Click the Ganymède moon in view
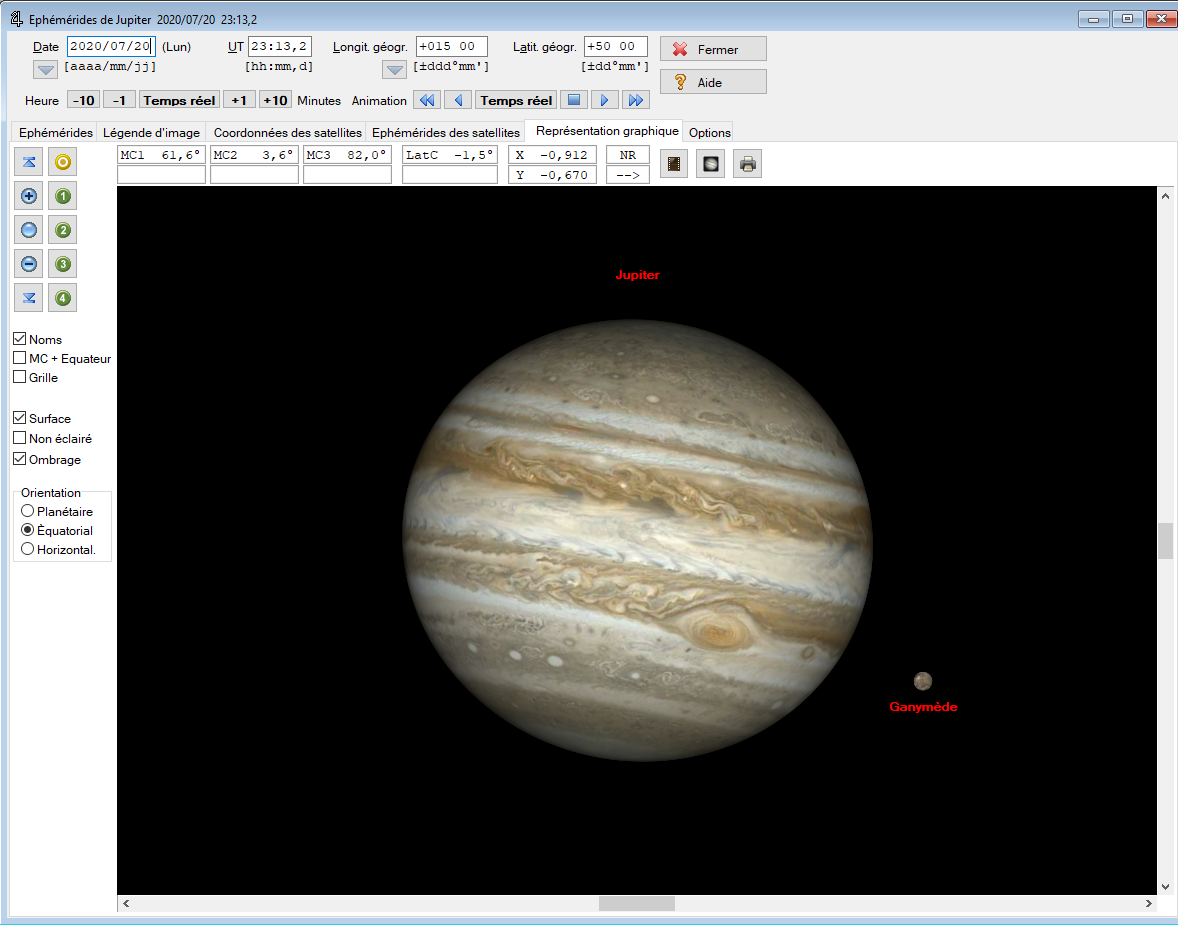 923,681
